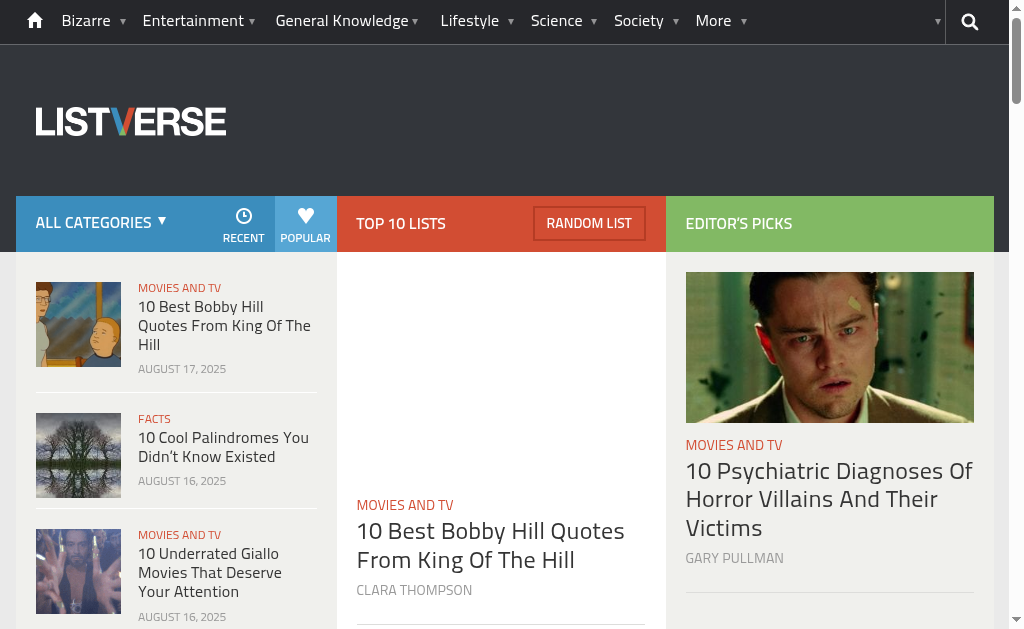Viewport: 1024px width, 629px height.
Task: Open 10 Underrated Giallo Movies article
Action: click(x=210, y=572)
